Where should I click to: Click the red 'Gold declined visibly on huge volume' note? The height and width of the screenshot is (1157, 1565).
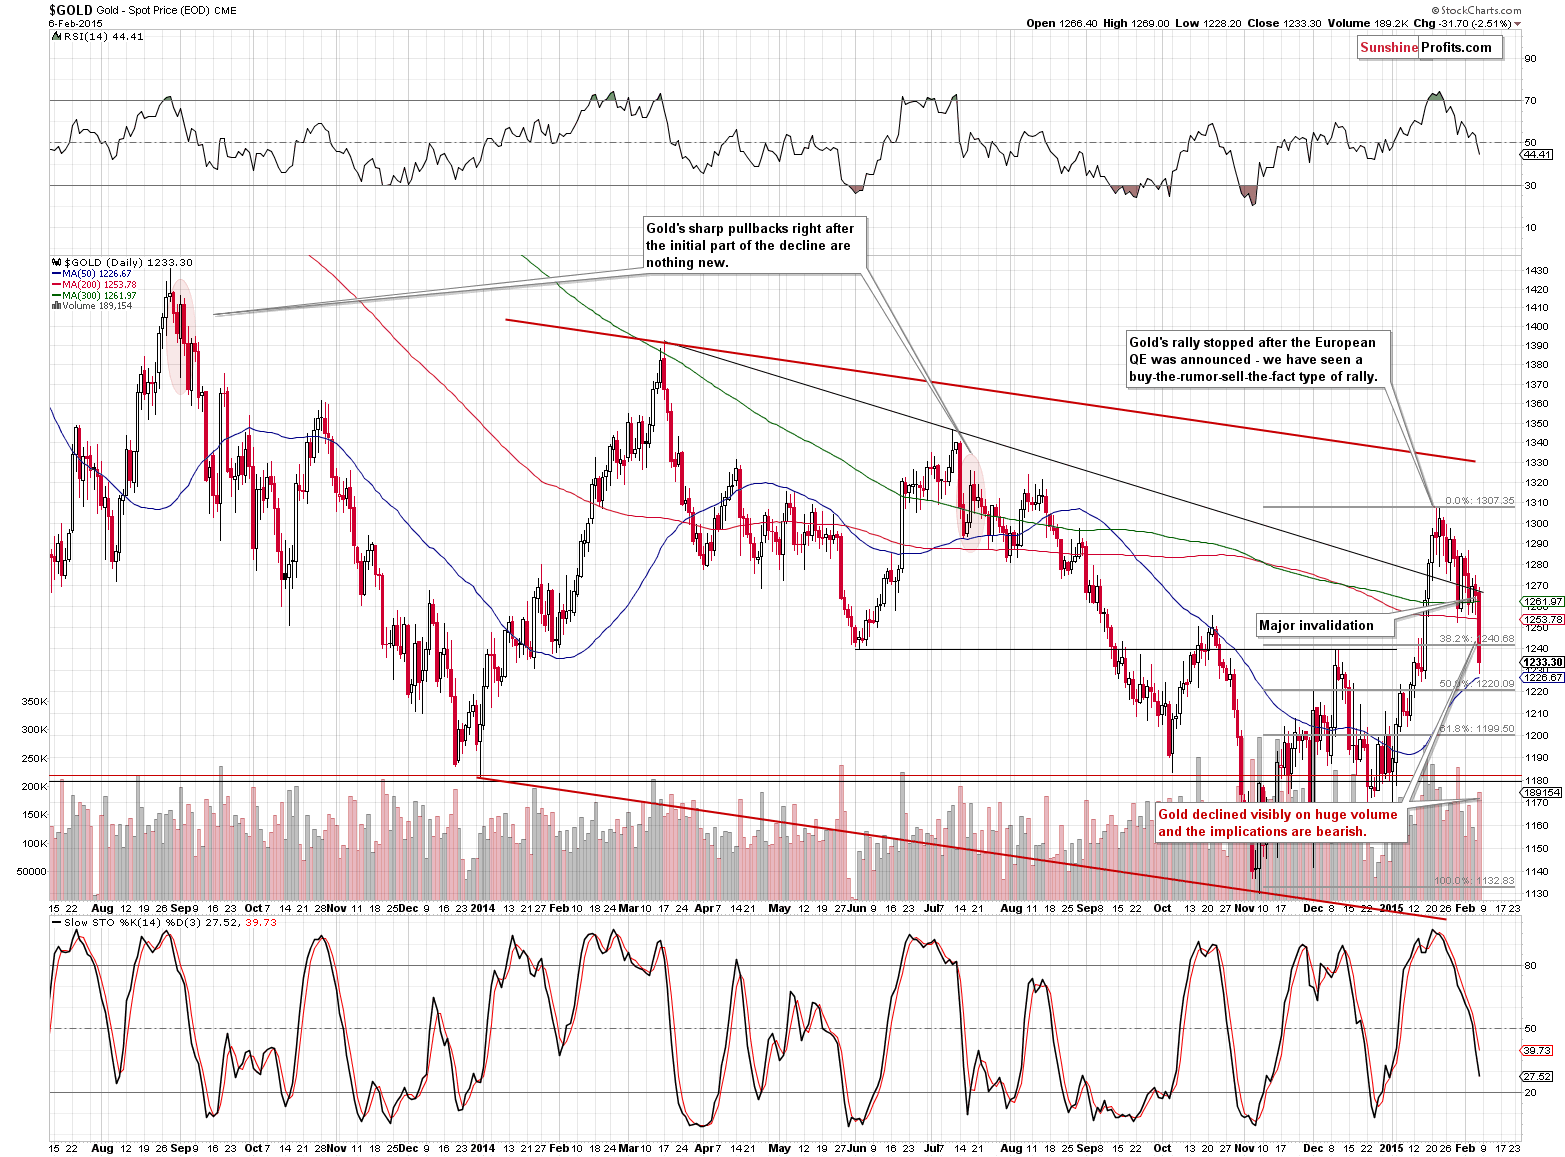tap(1280, 822)
